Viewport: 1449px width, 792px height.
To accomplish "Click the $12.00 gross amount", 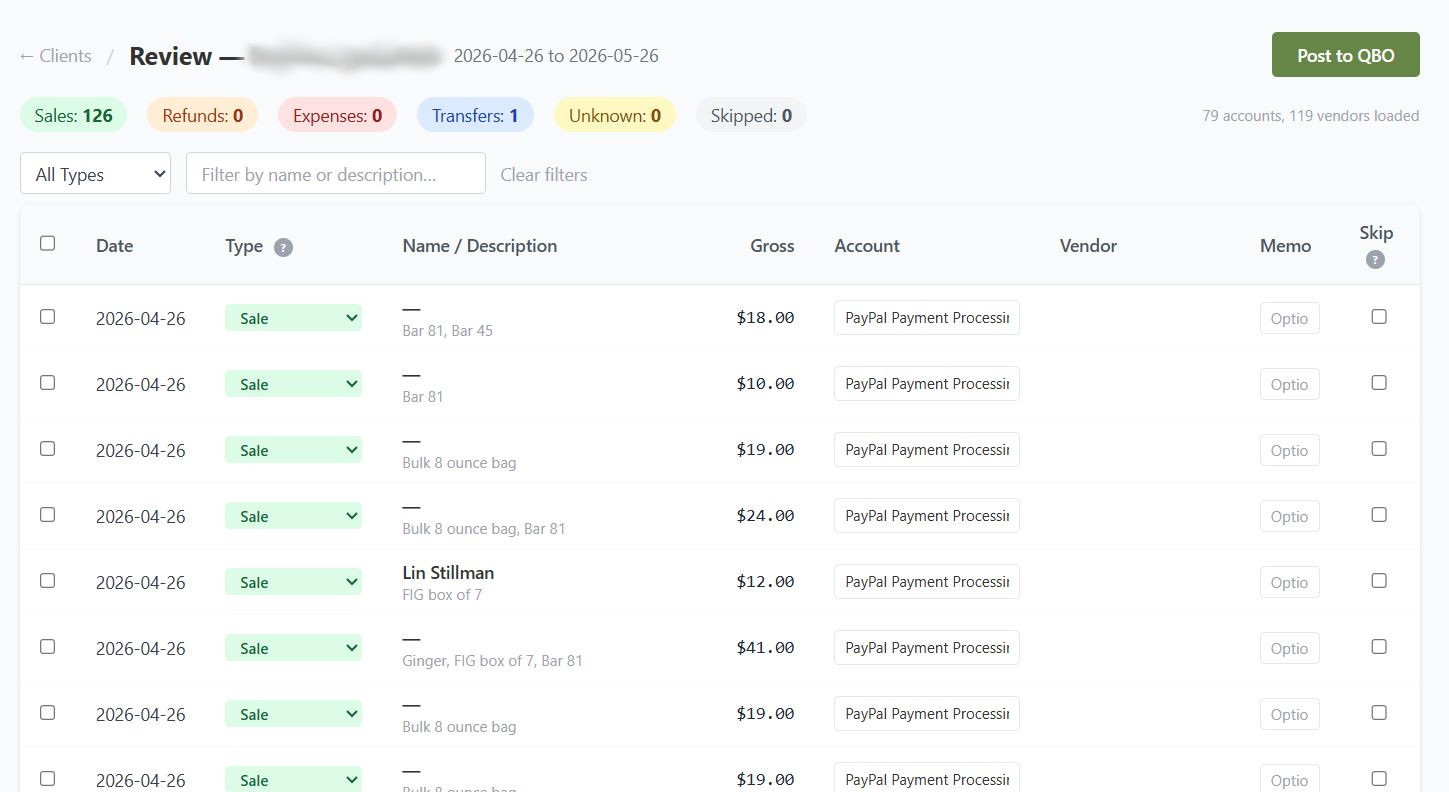I will (x=765, y=581).
